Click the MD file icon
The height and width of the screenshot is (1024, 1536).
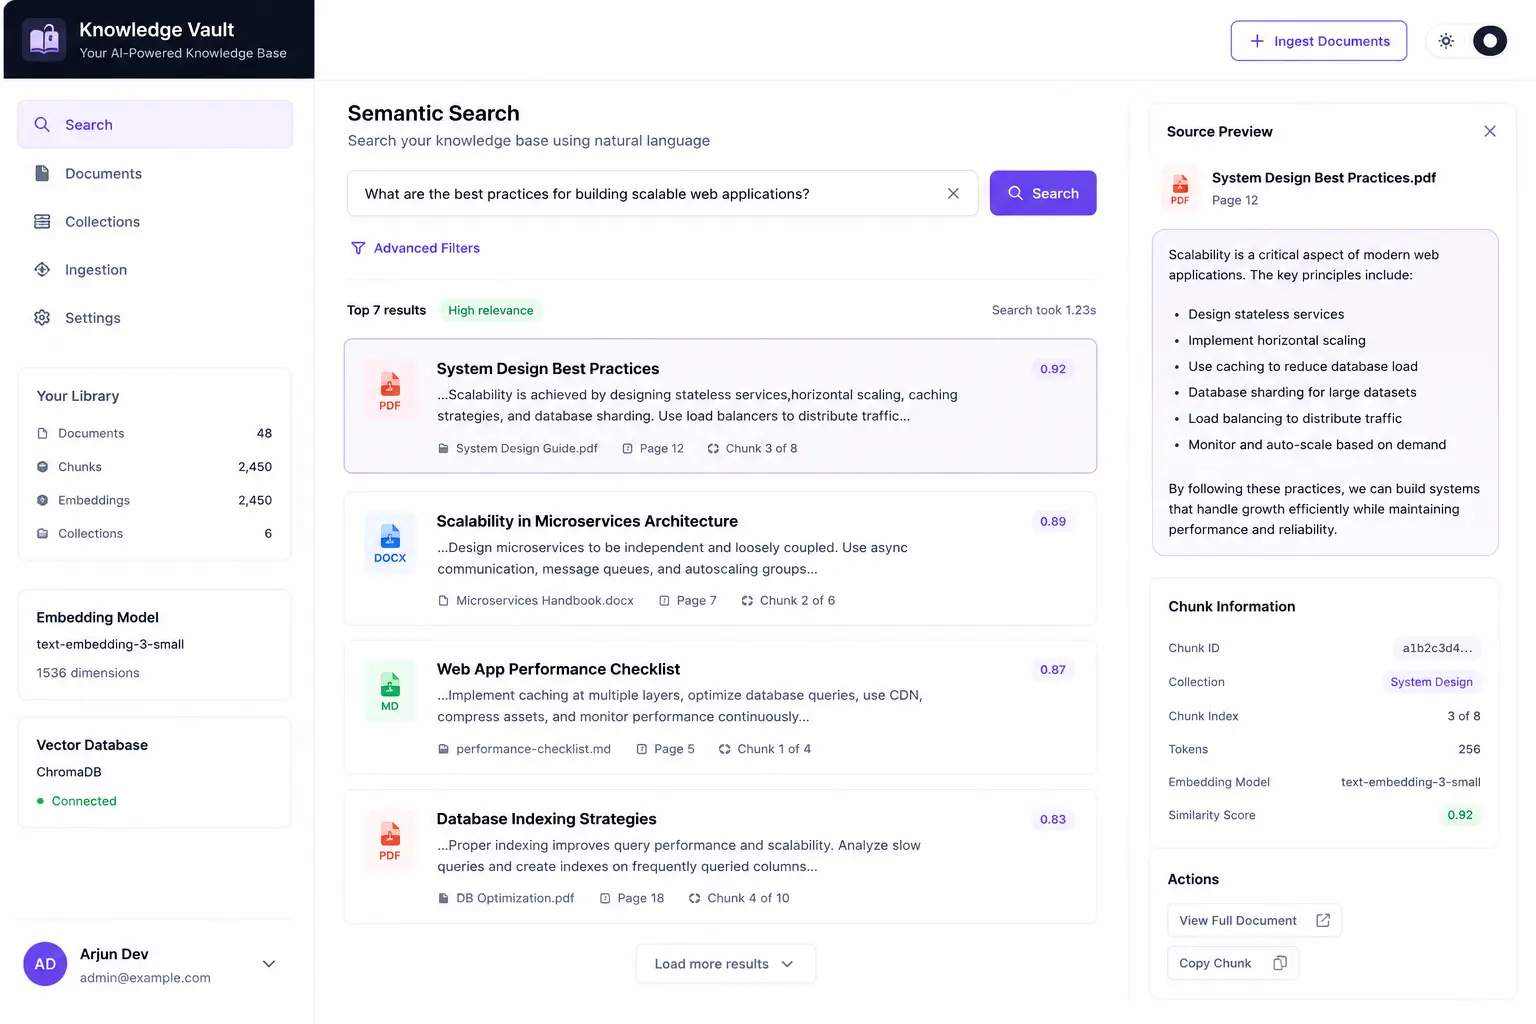(x=390, y=691)
